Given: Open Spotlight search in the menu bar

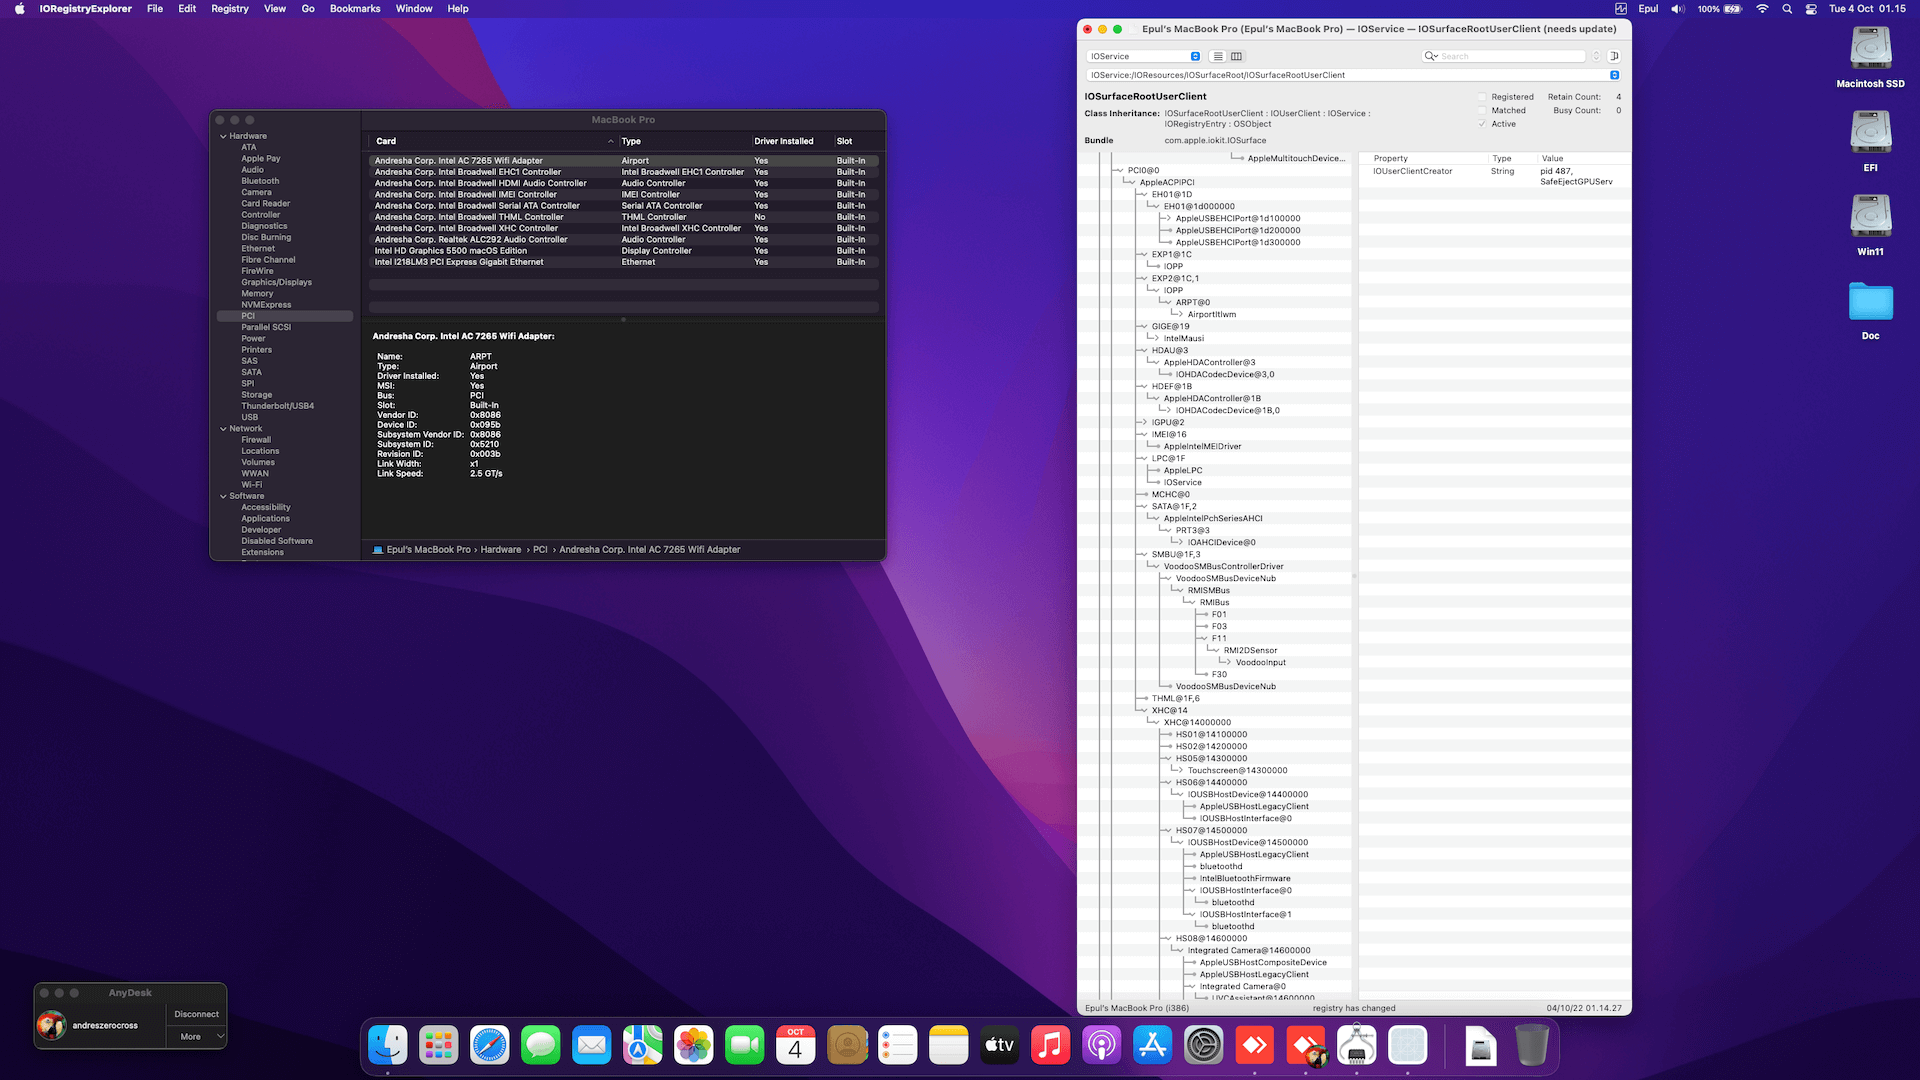Looking at the screenshot, I should pos(1787,9).
